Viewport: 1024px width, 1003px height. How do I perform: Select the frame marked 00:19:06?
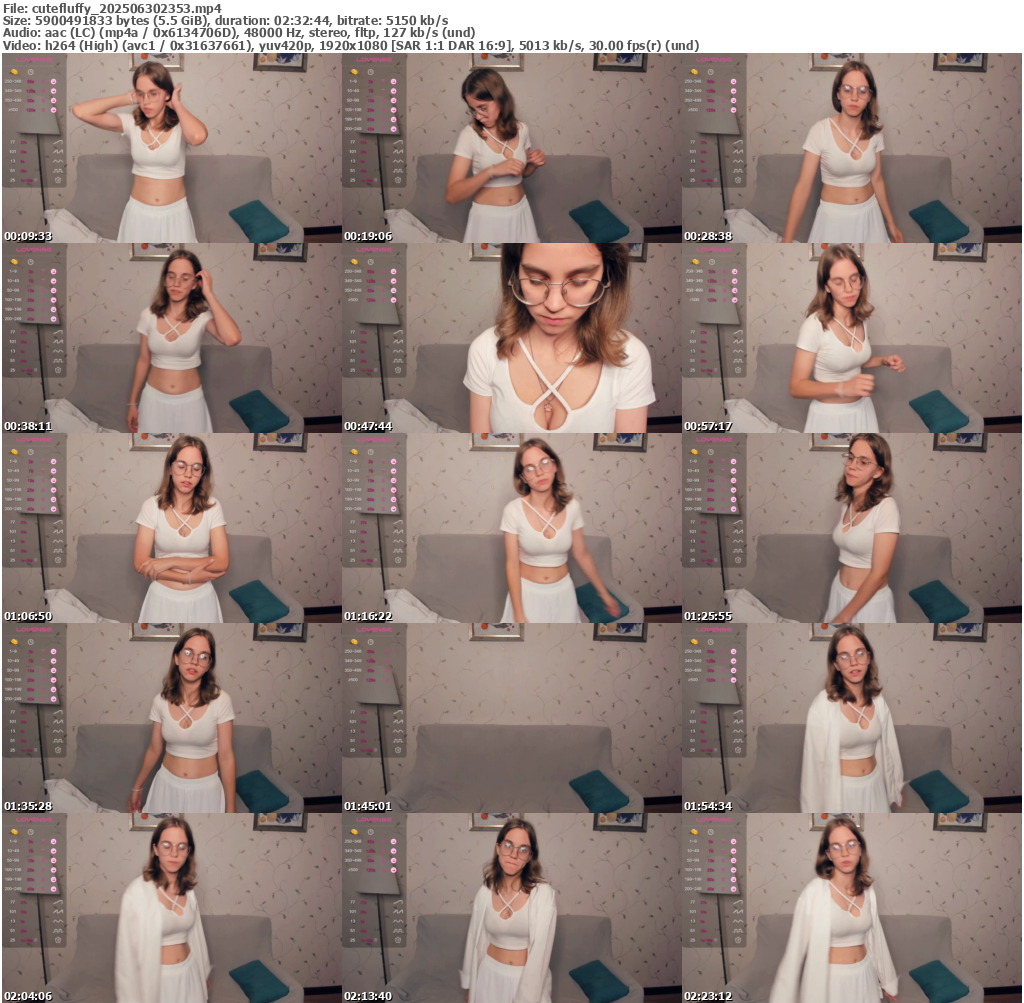(x=511, y=148)
